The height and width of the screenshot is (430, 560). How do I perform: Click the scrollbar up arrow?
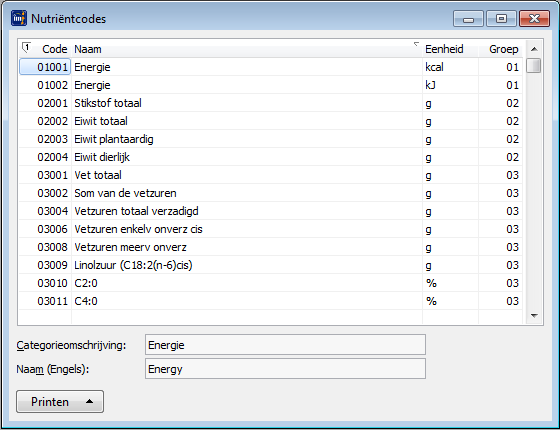534,49
